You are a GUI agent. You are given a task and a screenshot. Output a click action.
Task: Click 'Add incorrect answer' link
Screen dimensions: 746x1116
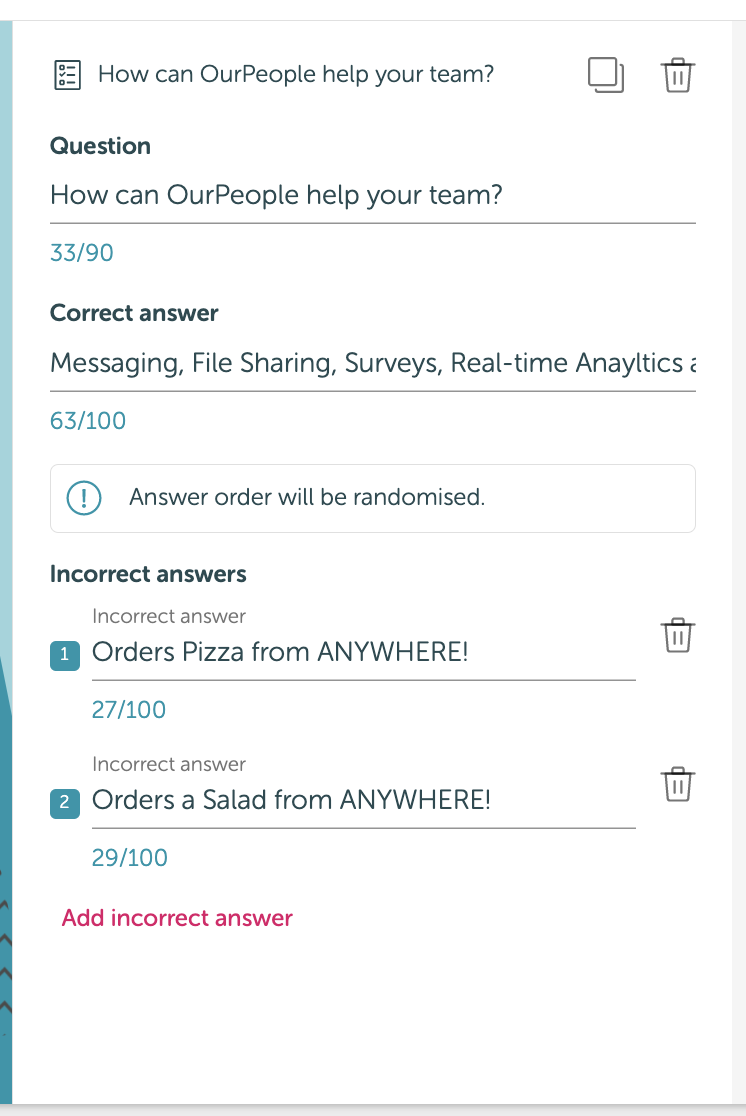click(x=177, y=918)
